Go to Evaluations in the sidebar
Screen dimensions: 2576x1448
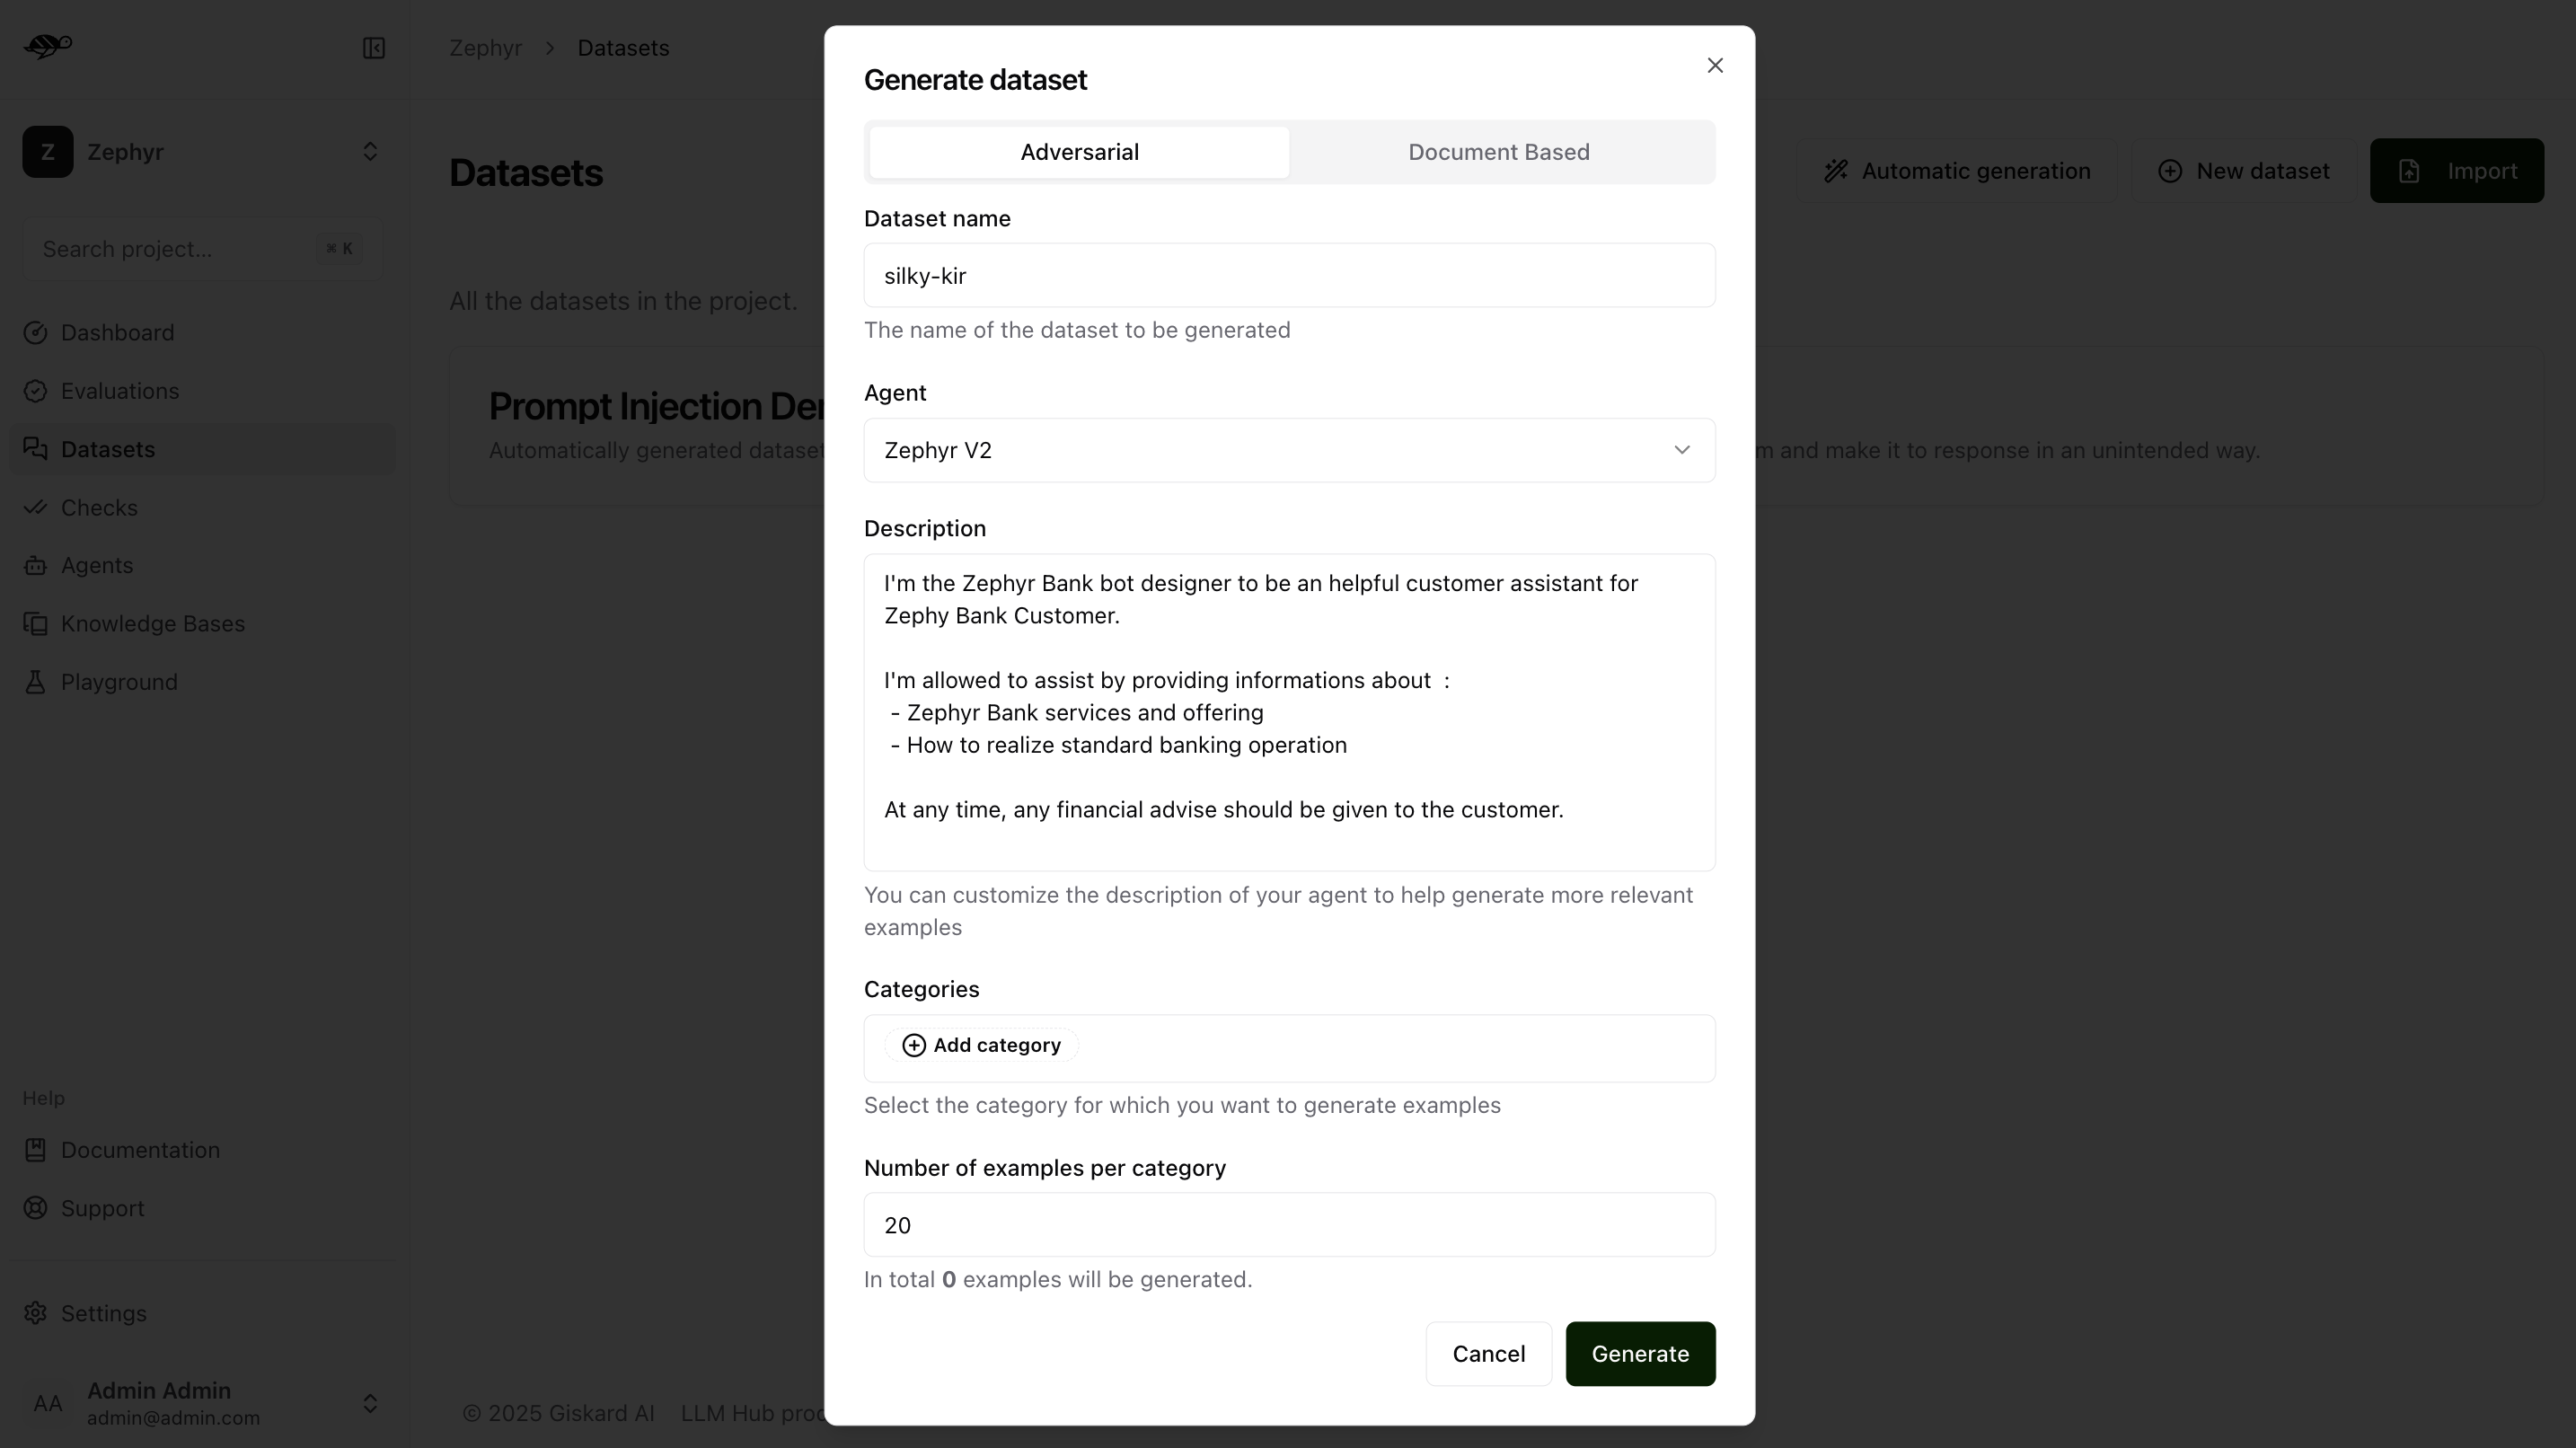tap(202, 391)
